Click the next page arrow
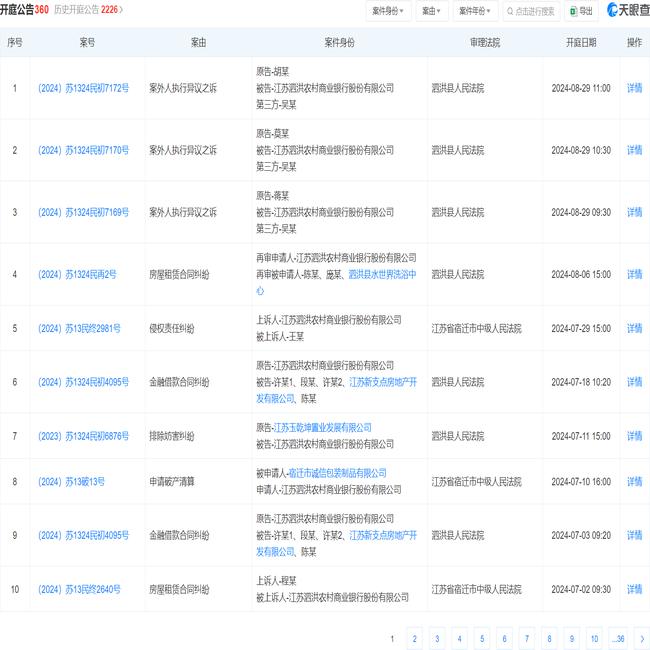 (643, 638)
